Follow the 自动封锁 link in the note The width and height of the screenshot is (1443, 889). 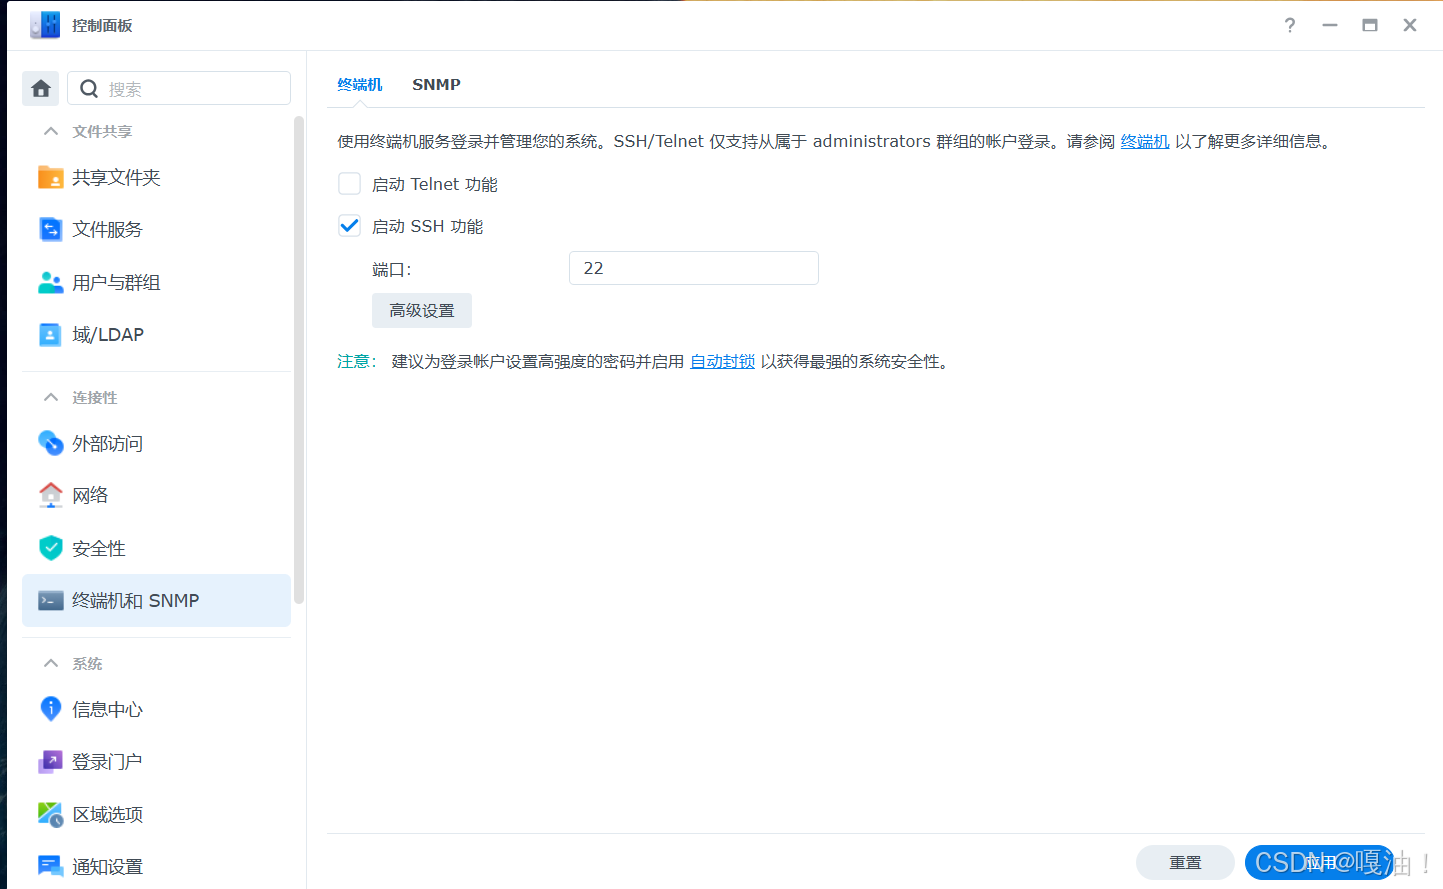click(722, 361)
